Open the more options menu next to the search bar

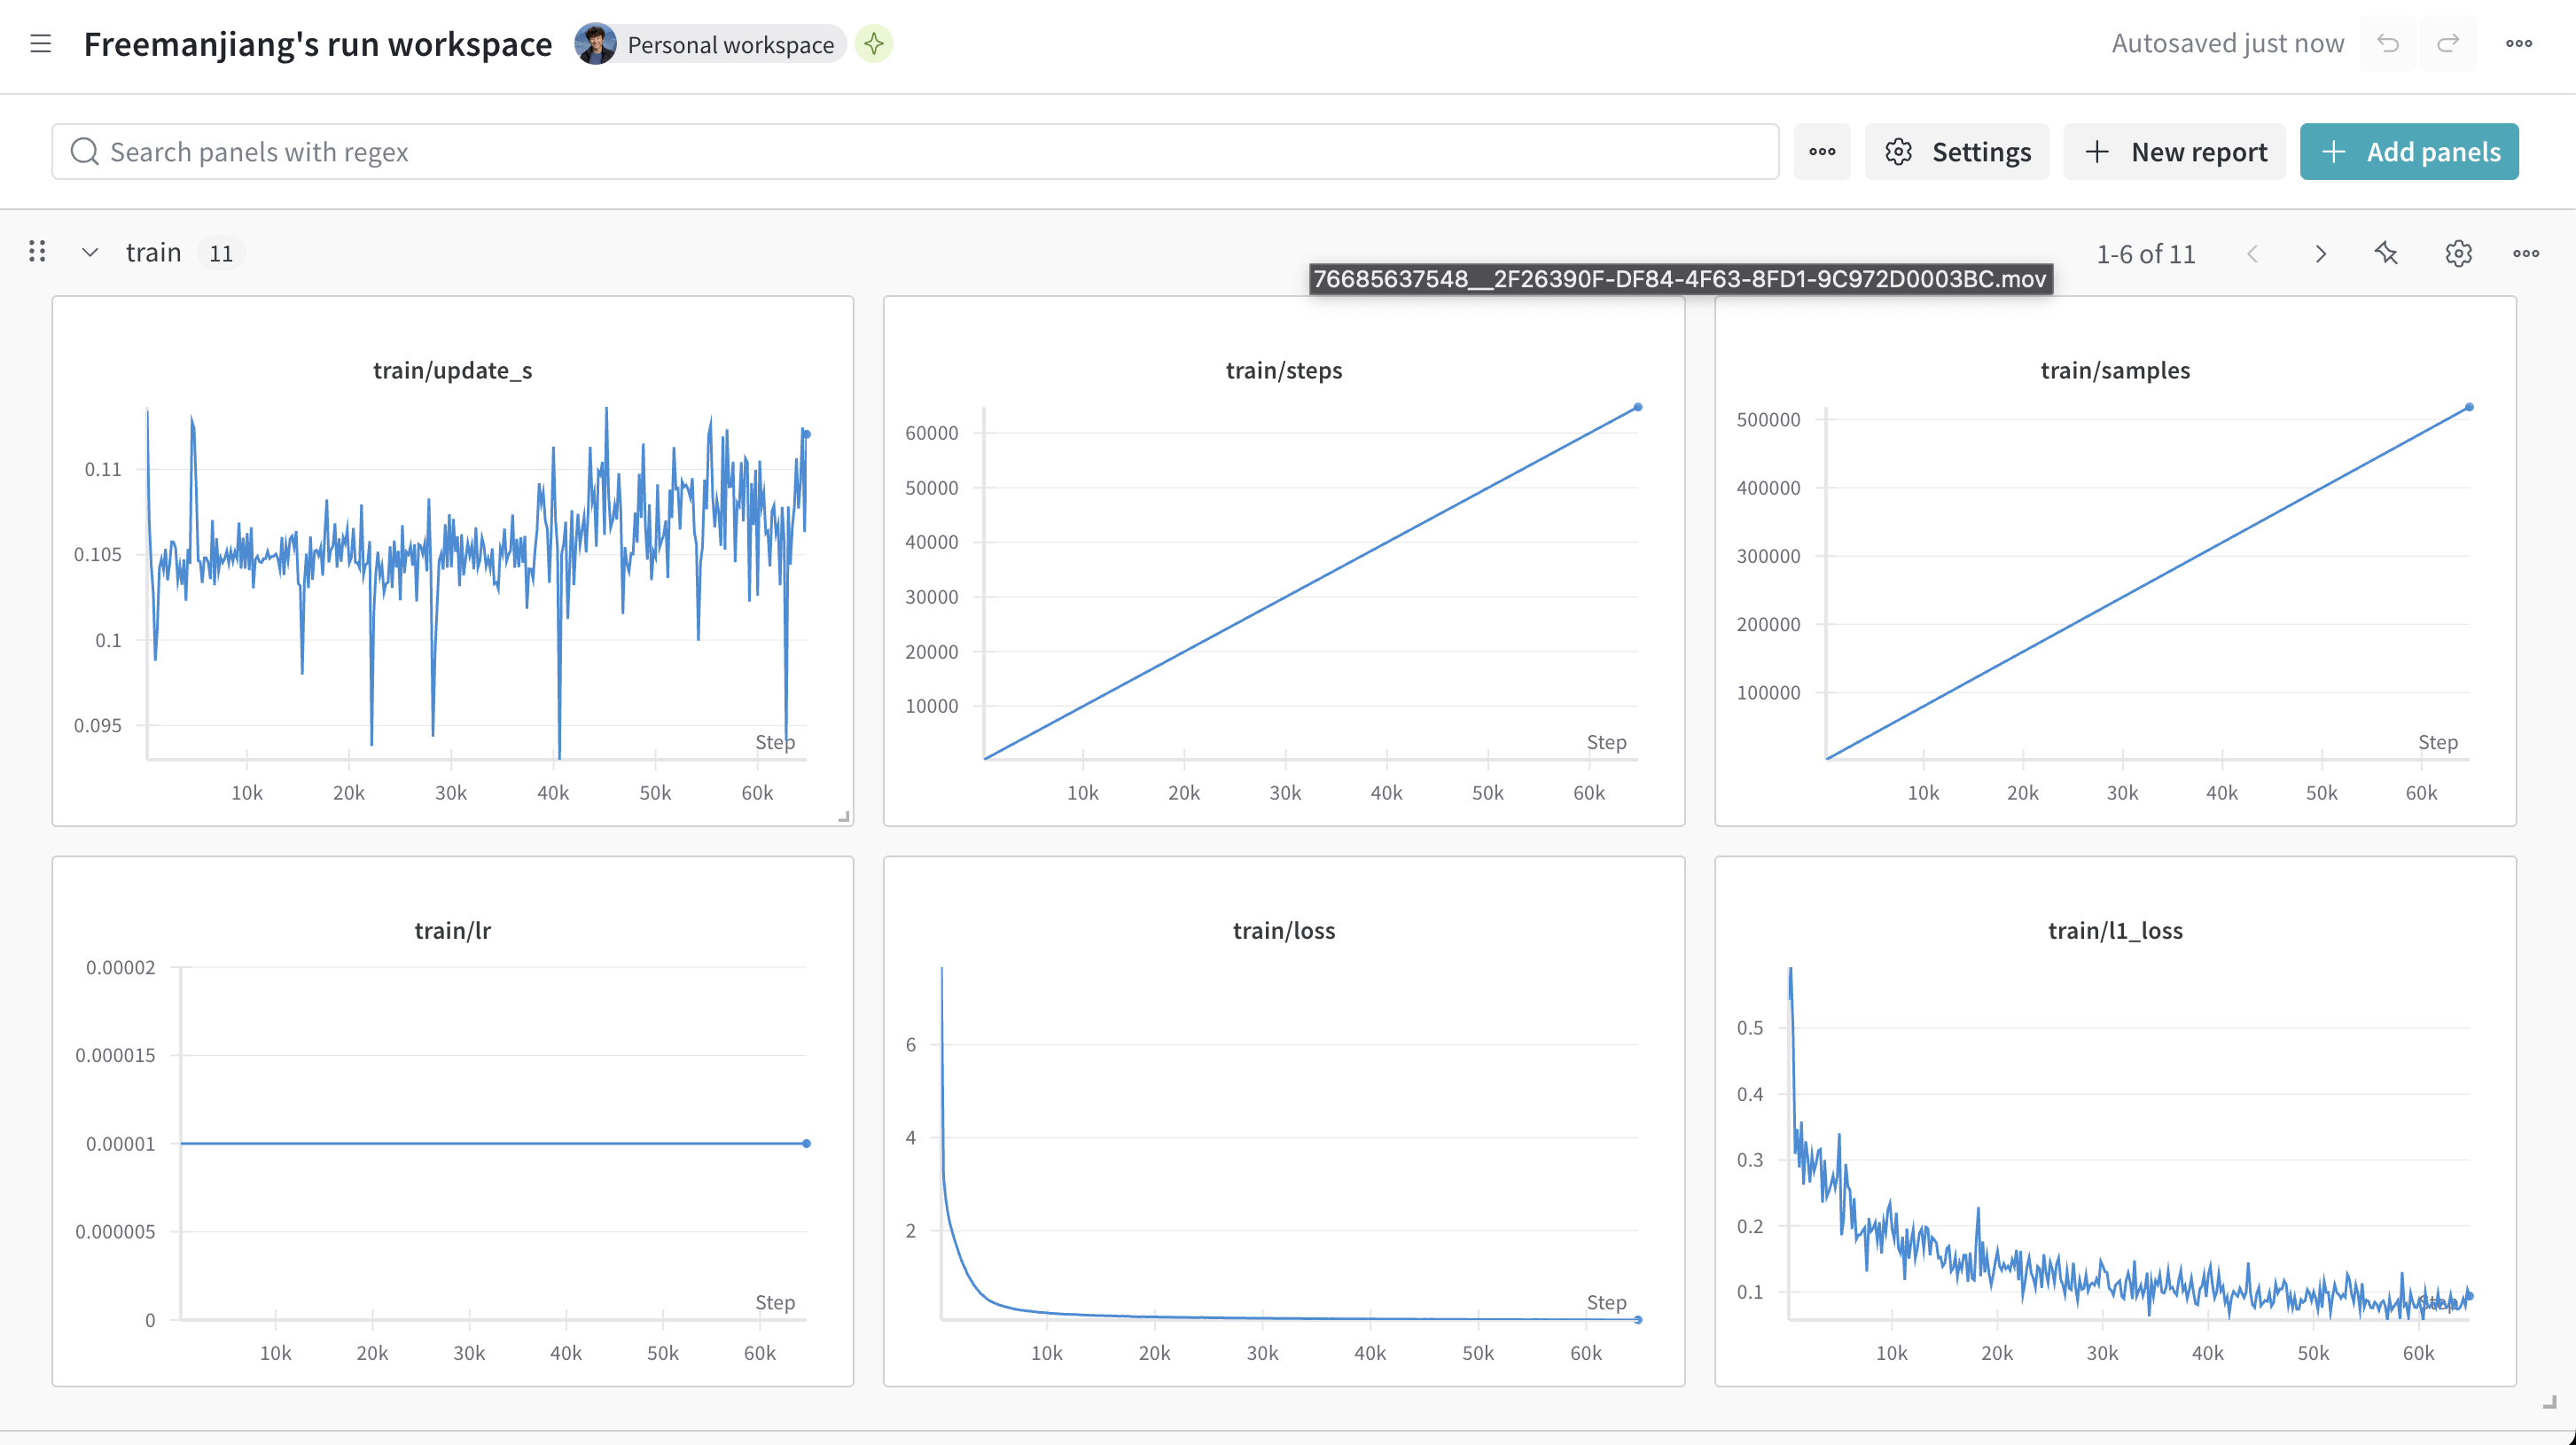pyautogui.click(x=1822, y=152)
